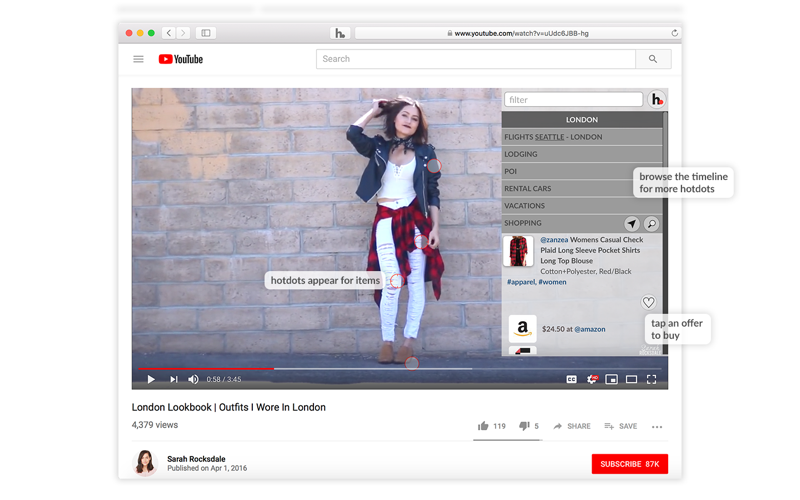Favorite the item with the heart icon

click(648, 302)
